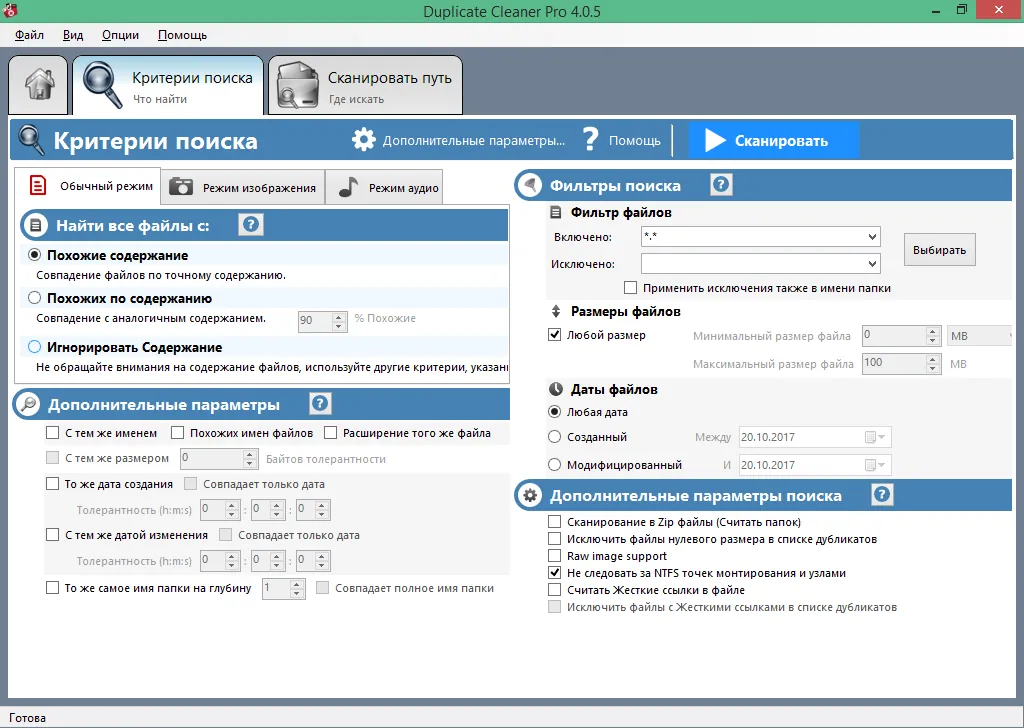Switch to Сканировать путь tab
Viewport: 1024px width, 728px height.
coord(365,86)
